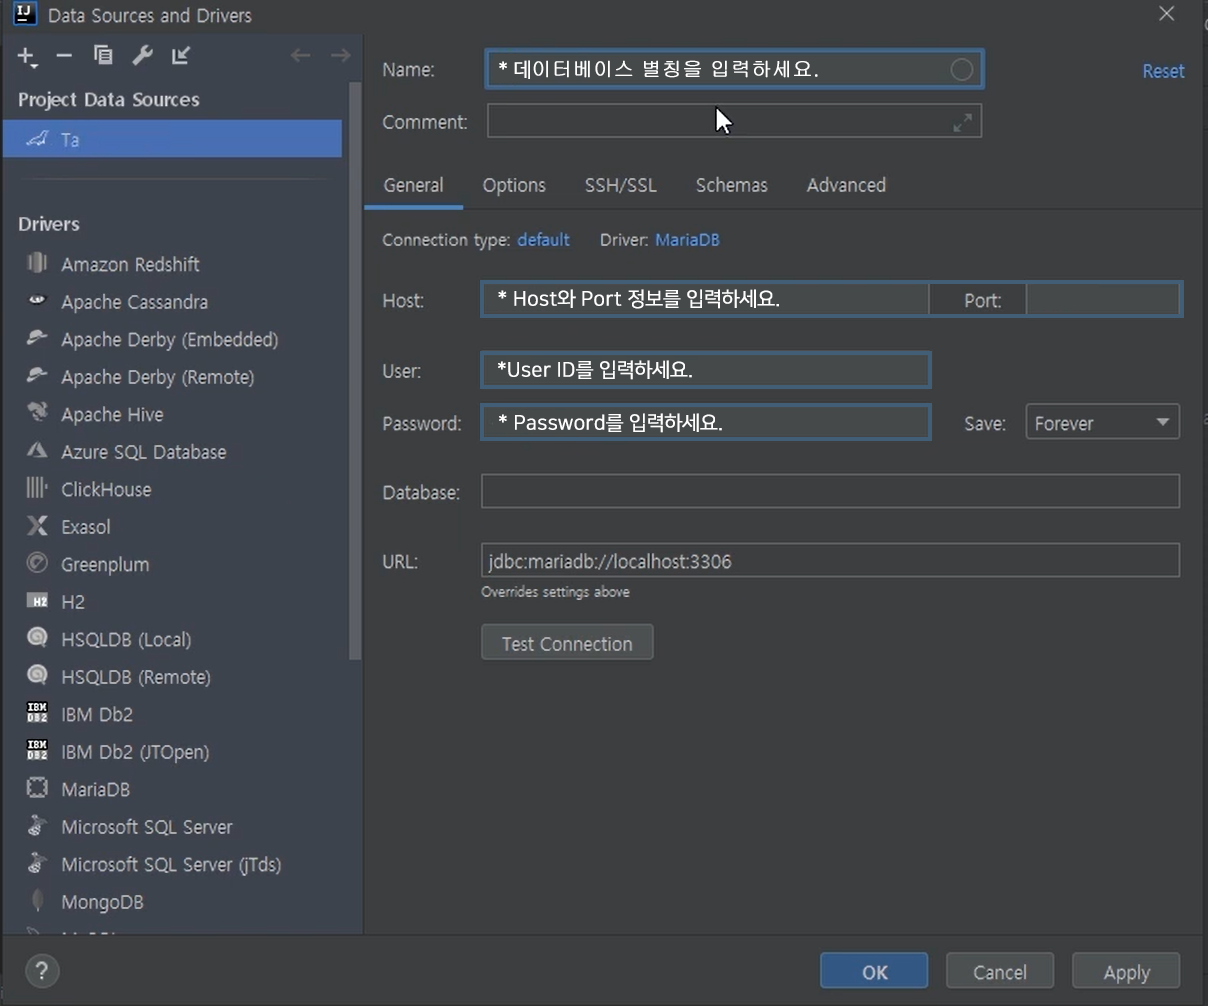Click the Exasol driver icon
The width and height of the screenshot is (1208, 1006).
37,526
